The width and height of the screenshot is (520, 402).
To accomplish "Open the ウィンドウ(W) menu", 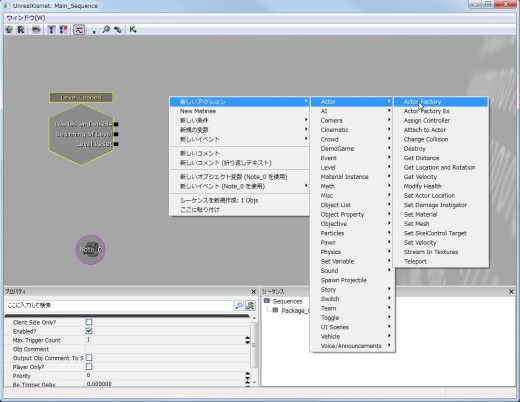I will [x=26, y=18].
